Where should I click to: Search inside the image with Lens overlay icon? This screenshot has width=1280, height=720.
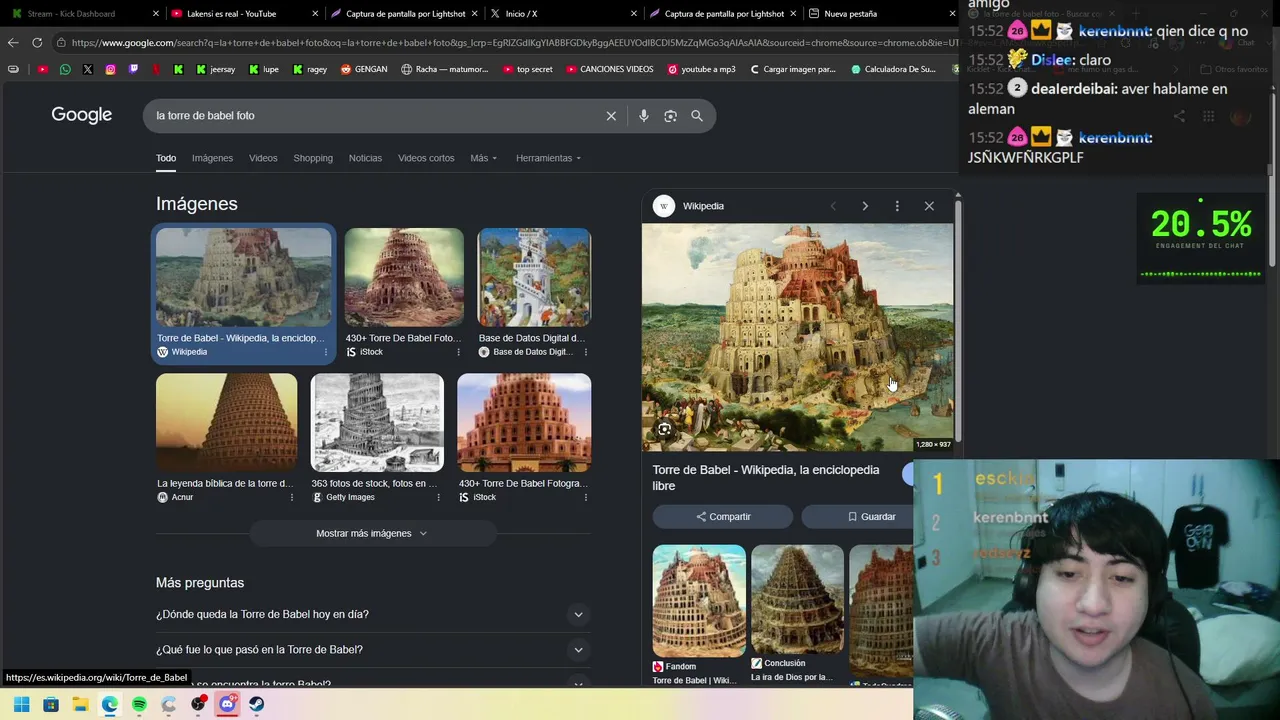[x=664, y=429]
